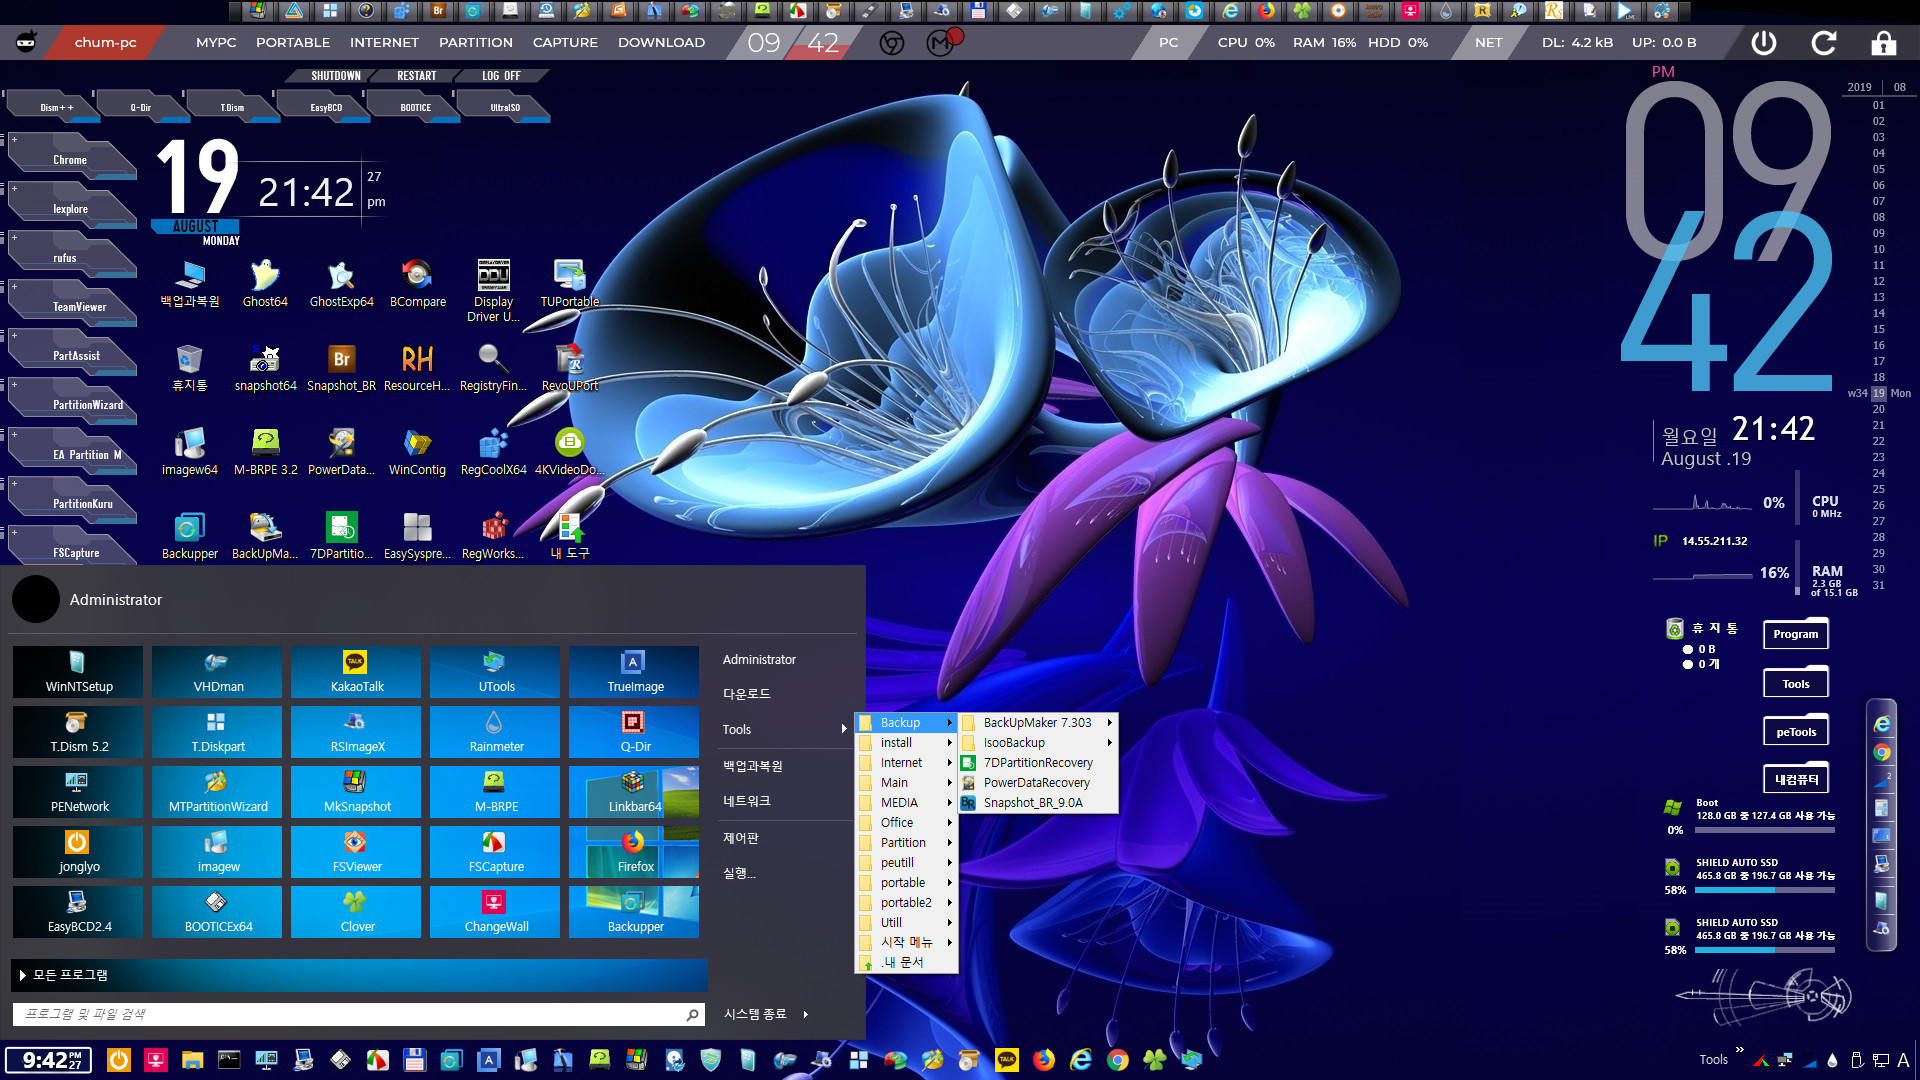Expand the Partition folder submenu
The height and width of the screenshot is (1080, 1920).
906,843
